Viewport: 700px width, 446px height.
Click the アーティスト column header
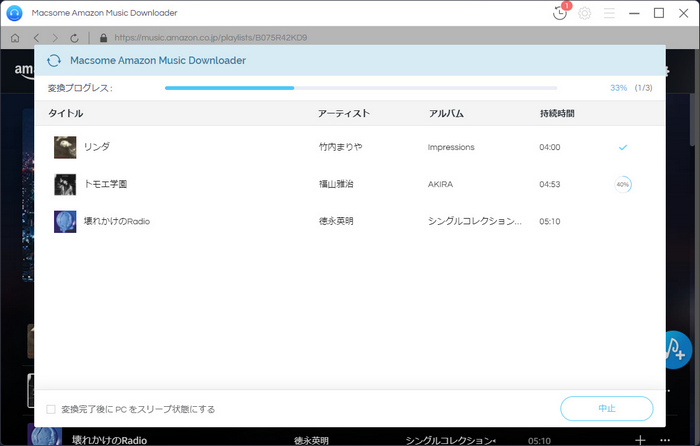344,113
